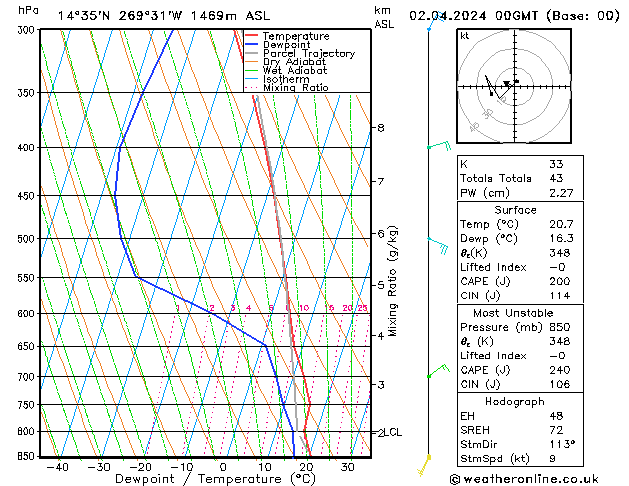The image size is (629, 486).
Task: Click the '-40' temperature axis label
Action: 57,467
